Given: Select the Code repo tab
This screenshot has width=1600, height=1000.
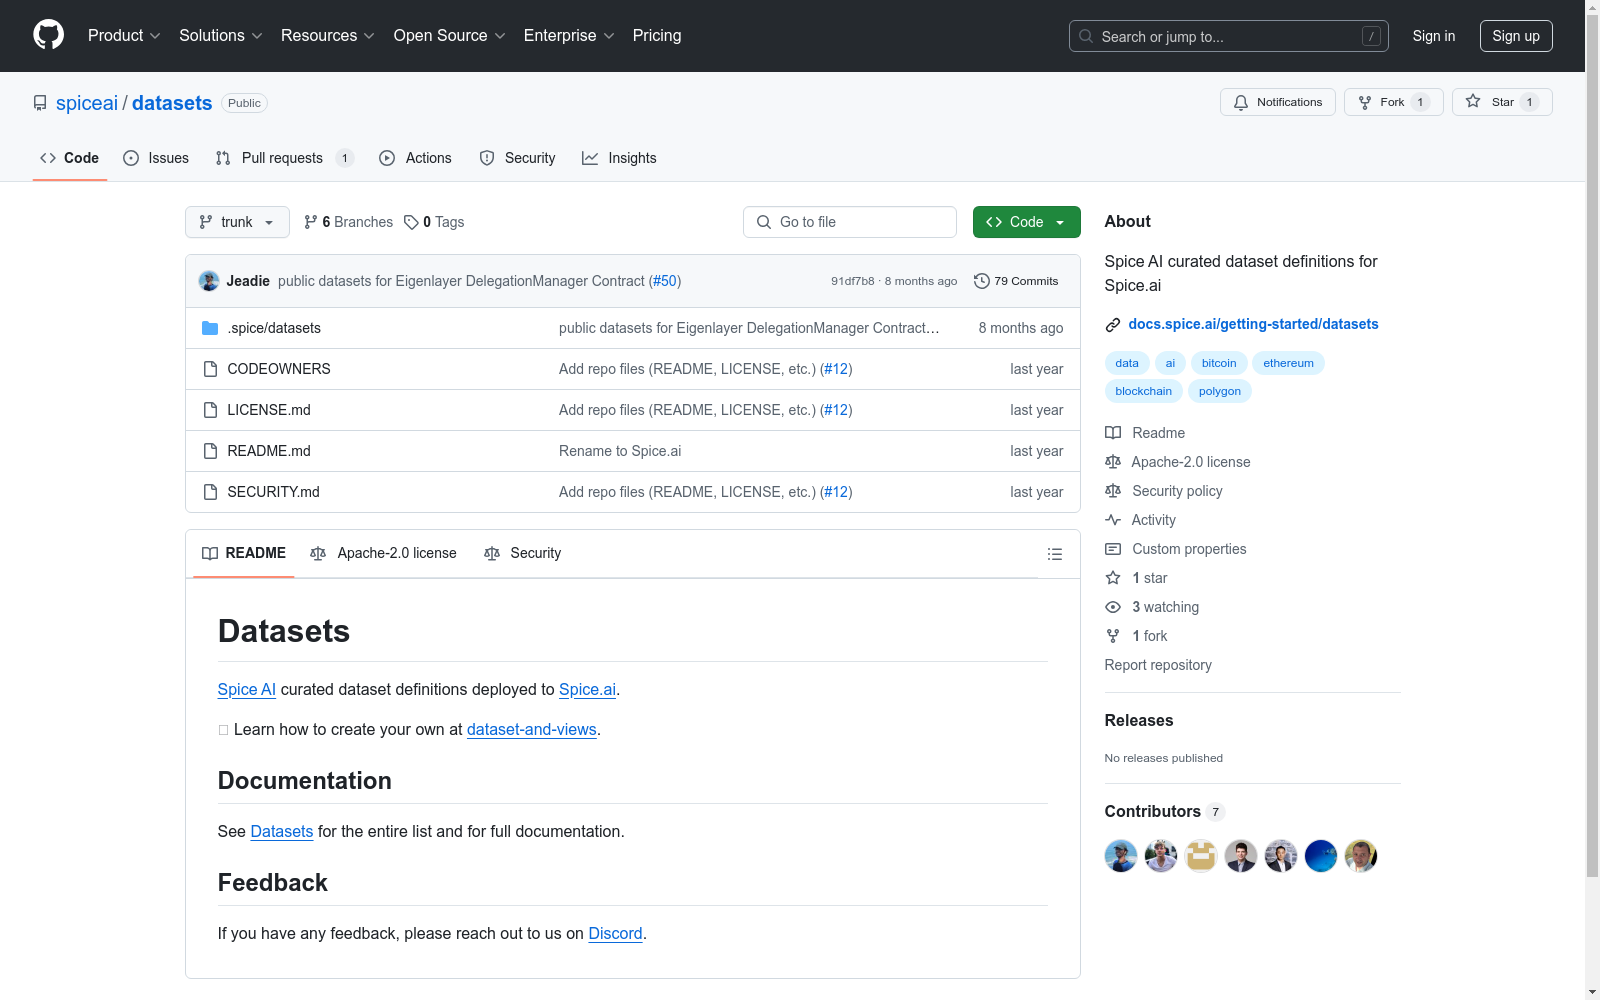Looking at the screenshot, I should [x=70, y=158].
